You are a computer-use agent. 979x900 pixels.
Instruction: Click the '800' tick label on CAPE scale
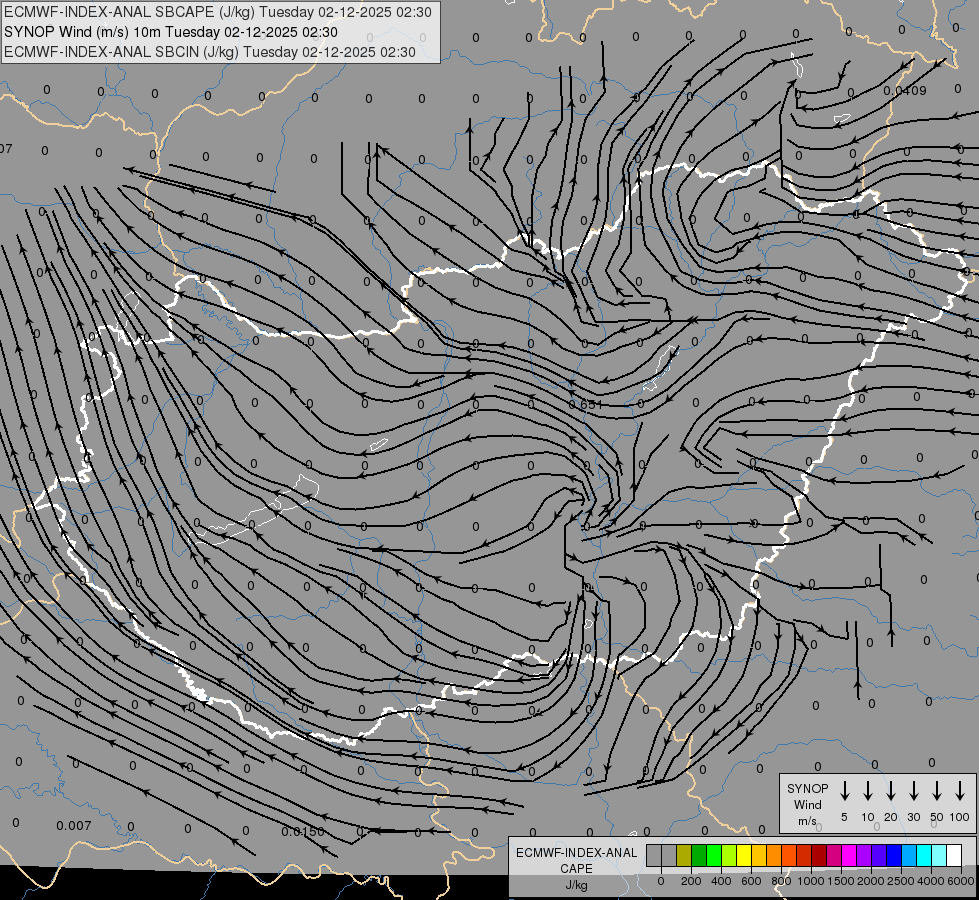click(781, 881)
